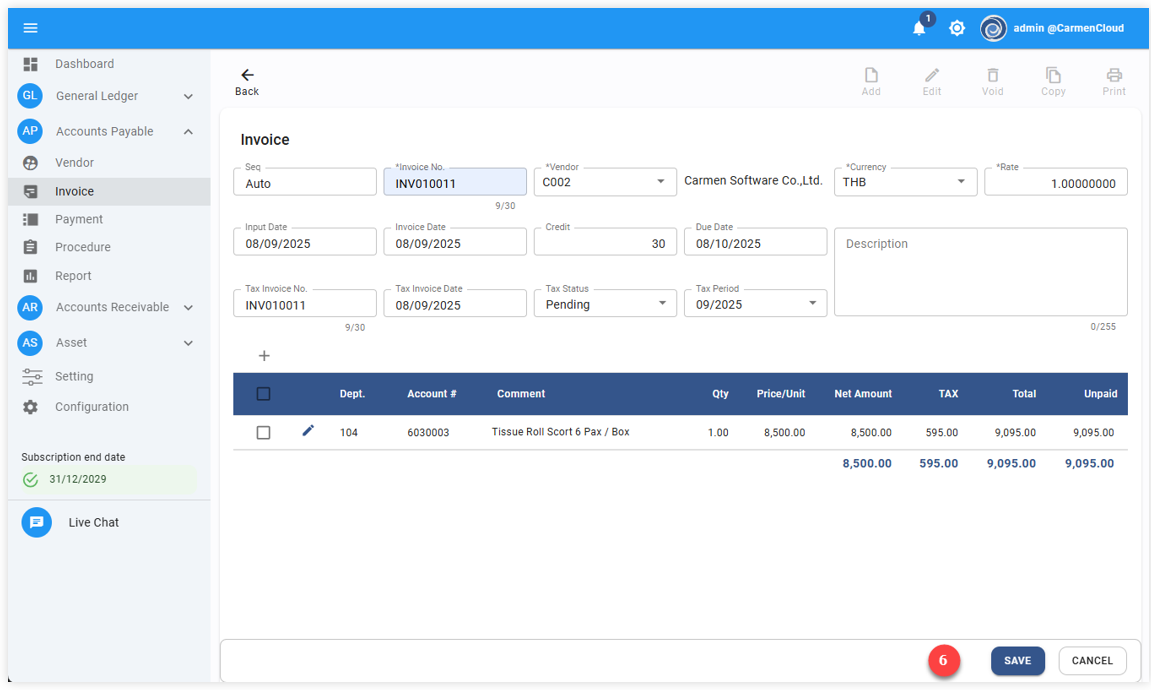Click into the Description text field
The image size is (1151, 690).
pyautogui.click(x=980, y=272)
